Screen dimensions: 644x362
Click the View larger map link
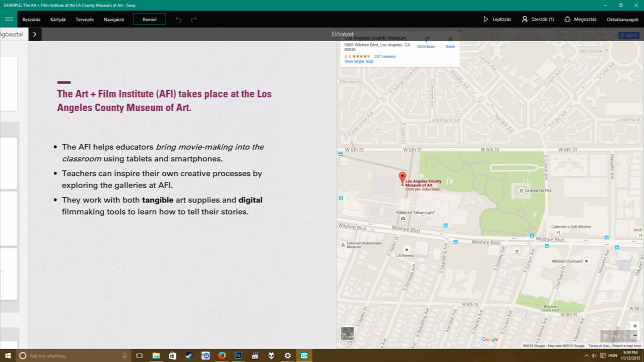(x=359, y=62)
